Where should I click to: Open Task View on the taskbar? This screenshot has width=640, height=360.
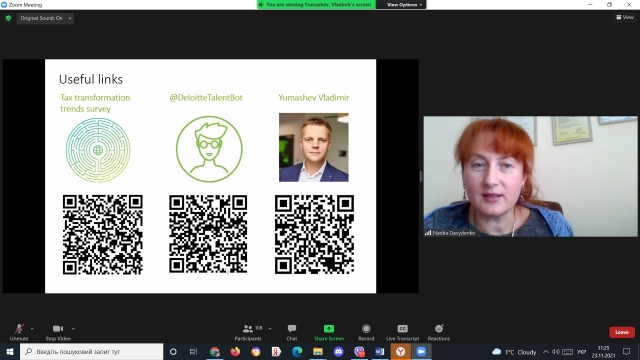pyautogui.click(x=193, y=351)
